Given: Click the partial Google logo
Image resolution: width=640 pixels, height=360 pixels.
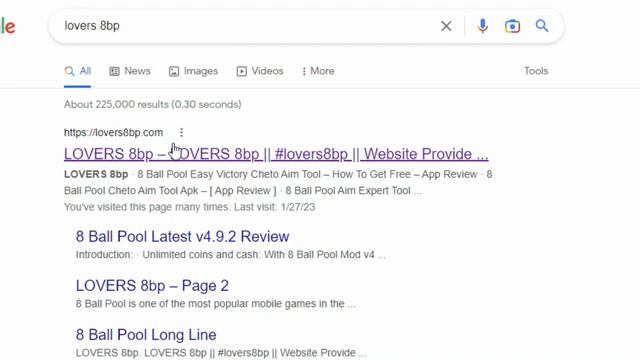Looking at the screenshot, I should click(x=8, y=27).
